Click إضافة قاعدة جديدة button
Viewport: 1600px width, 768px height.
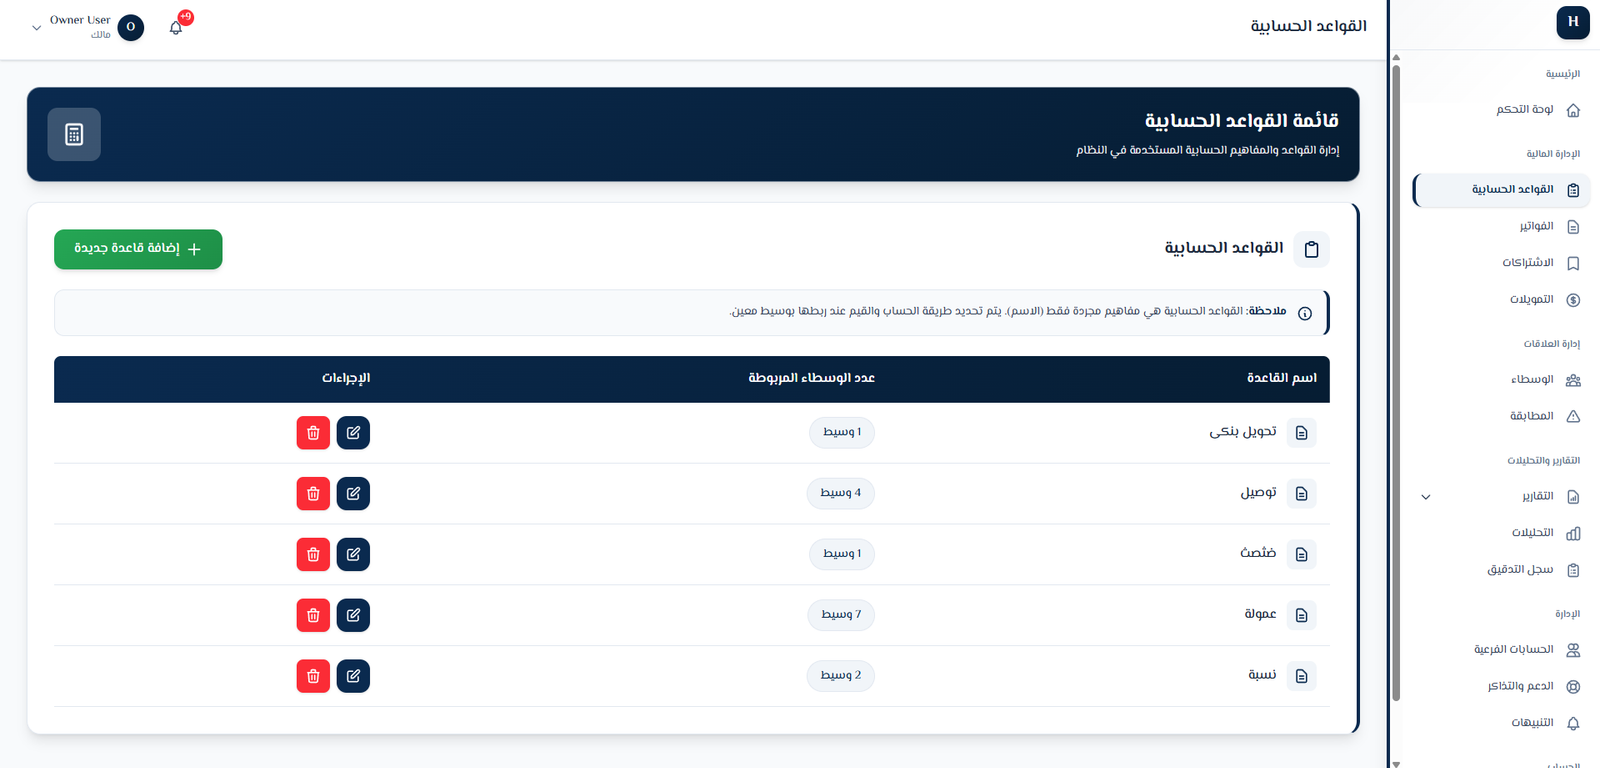click(138, 249)
